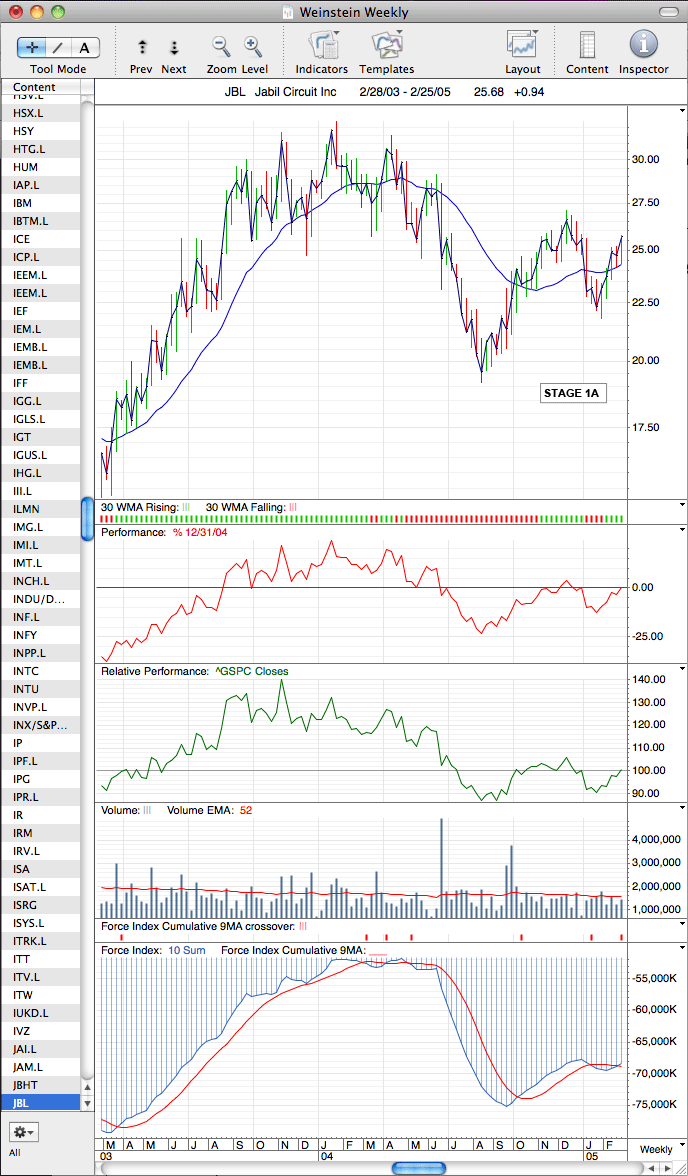The image size is (688, 1176).
Task: Click the Content column header
Action: [40, 87]
